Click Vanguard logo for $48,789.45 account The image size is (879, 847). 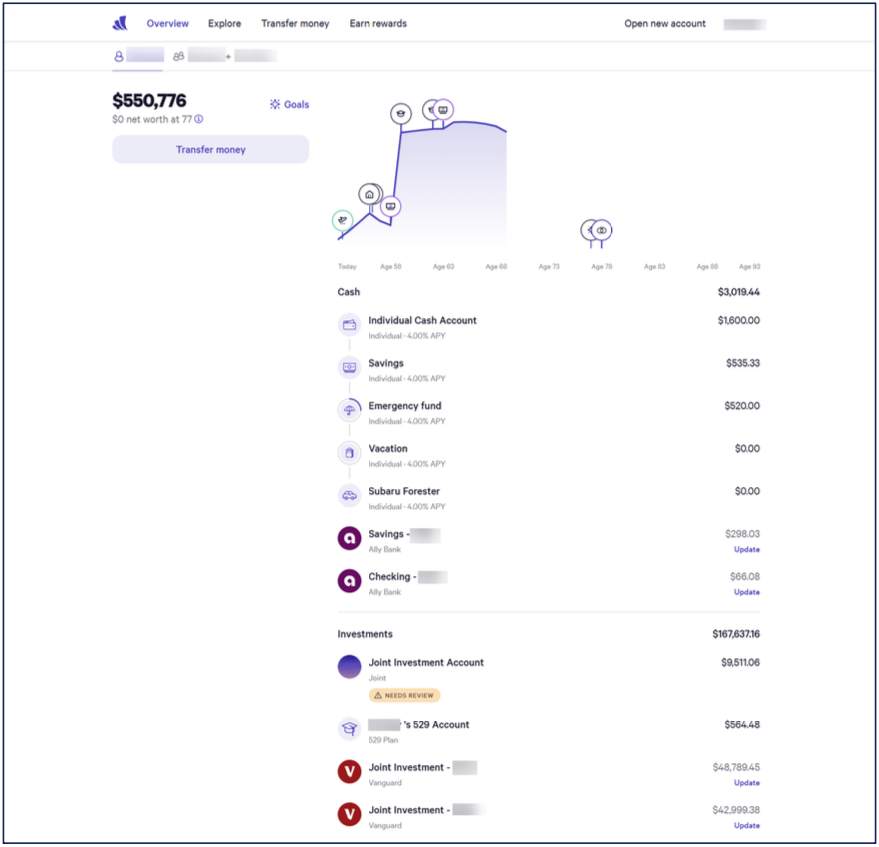pyautogui.click(x=349, y=771)
